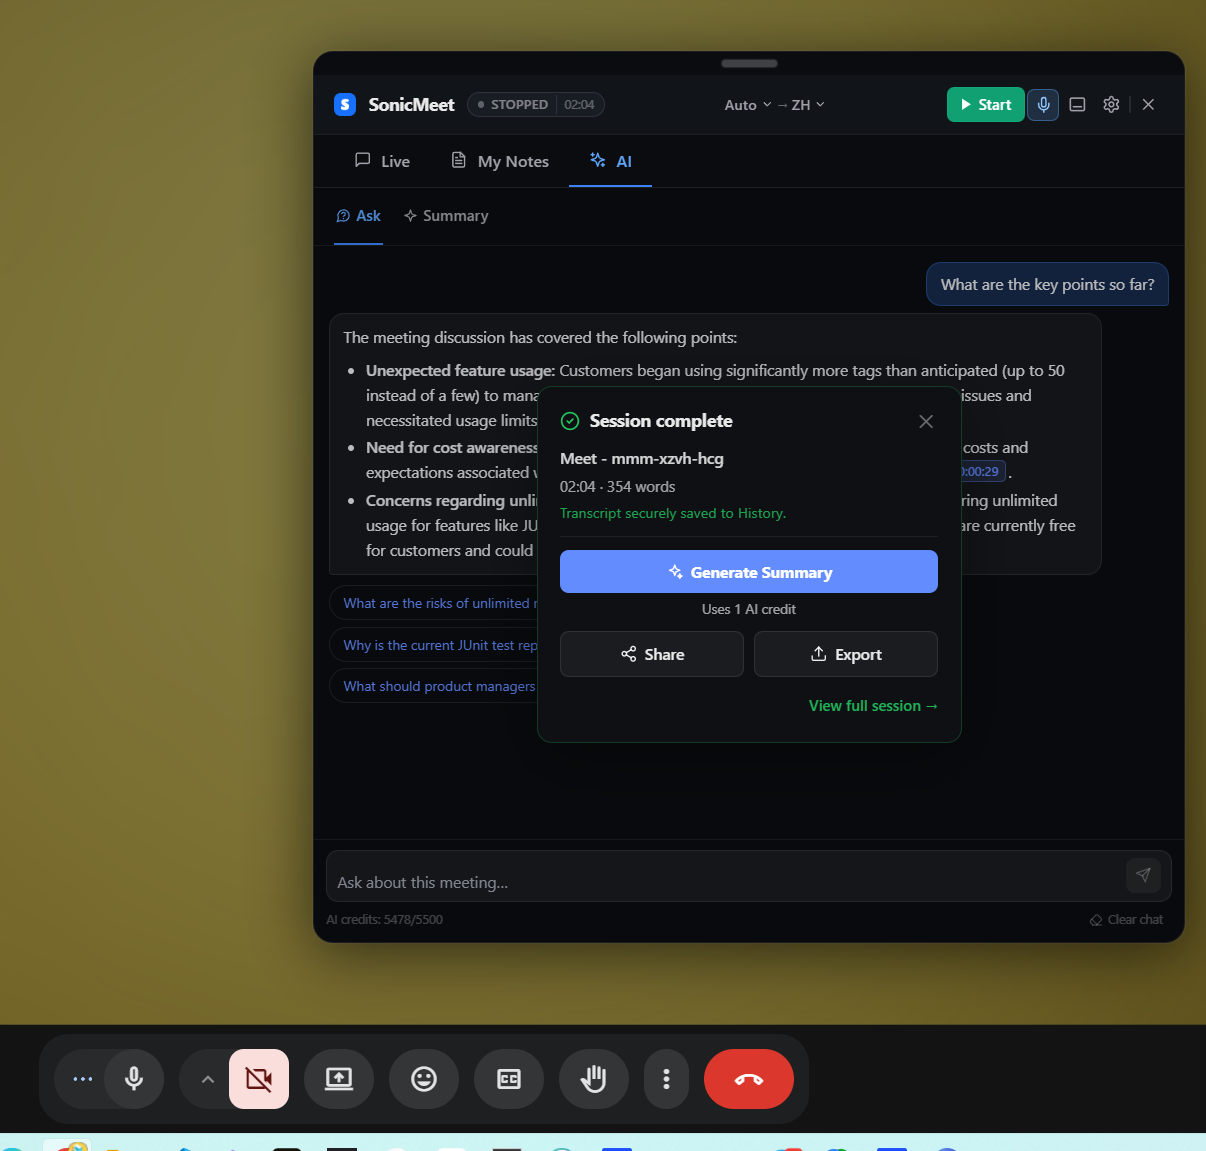Click 'Transcript securely saved to History.' text
Image resolution: width=1206 pixels, height=1151 pixels.
pyautogui.click(x=673, y=513)
